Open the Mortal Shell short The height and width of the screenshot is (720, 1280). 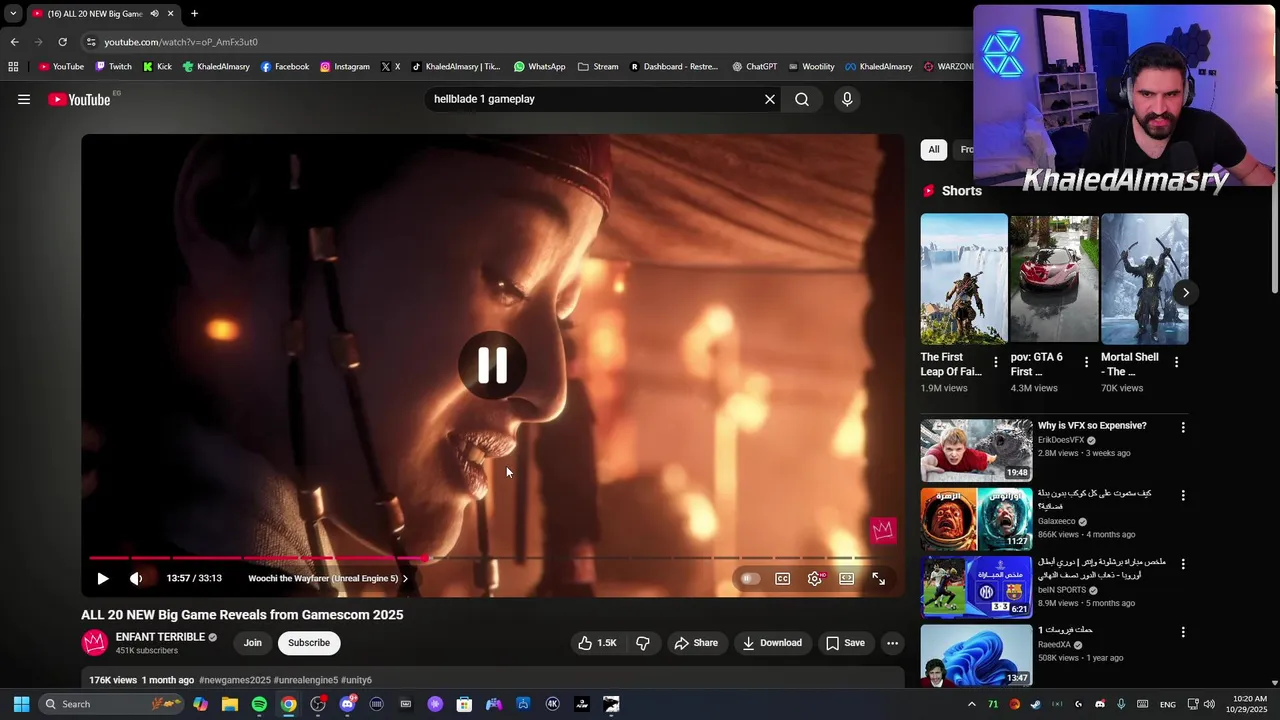click(1145, 279)
